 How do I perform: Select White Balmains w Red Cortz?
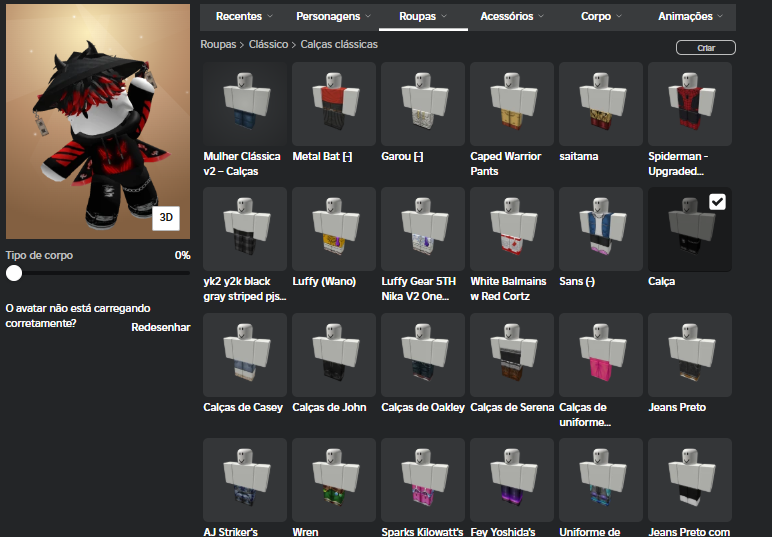512,229
